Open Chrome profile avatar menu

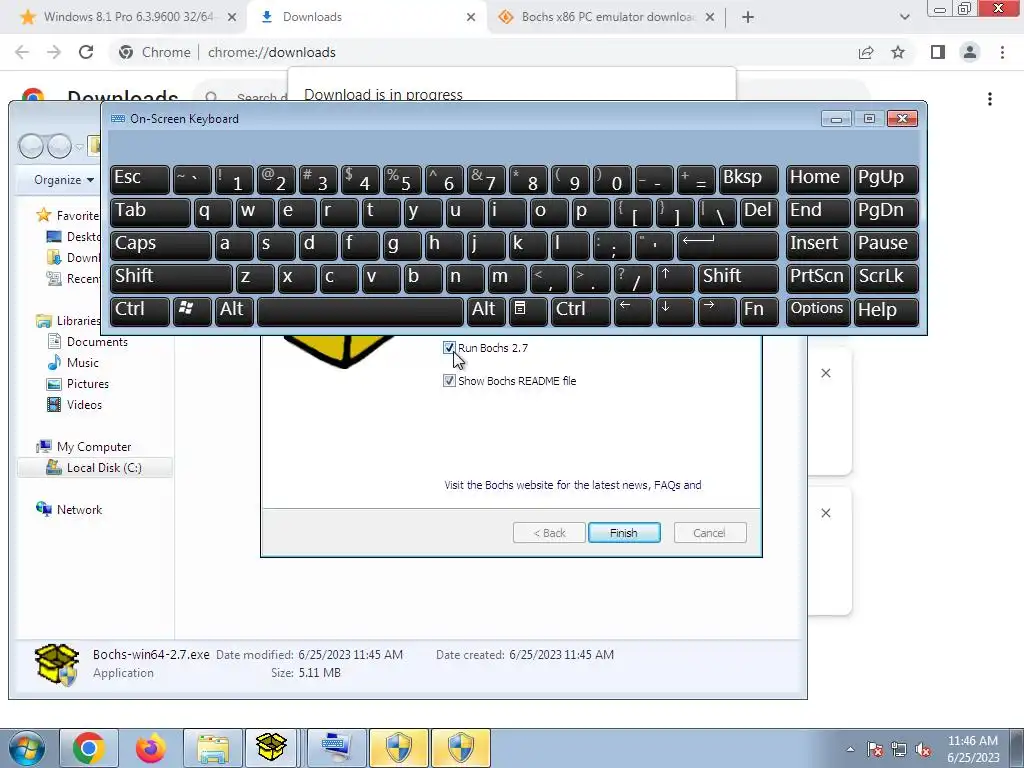(x=970, y=52)
